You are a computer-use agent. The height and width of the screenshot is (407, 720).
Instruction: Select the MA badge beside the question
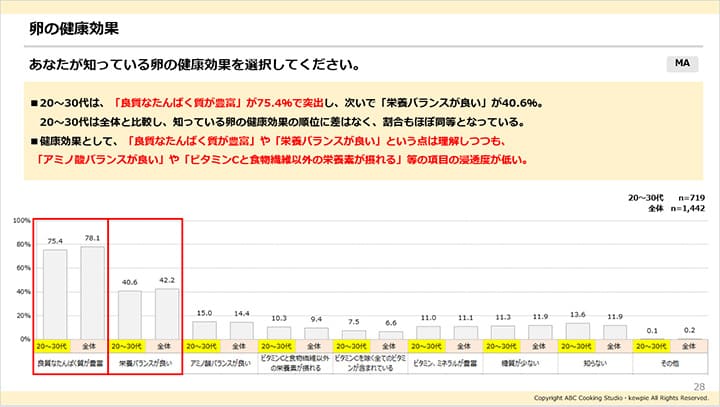[682, 63]
